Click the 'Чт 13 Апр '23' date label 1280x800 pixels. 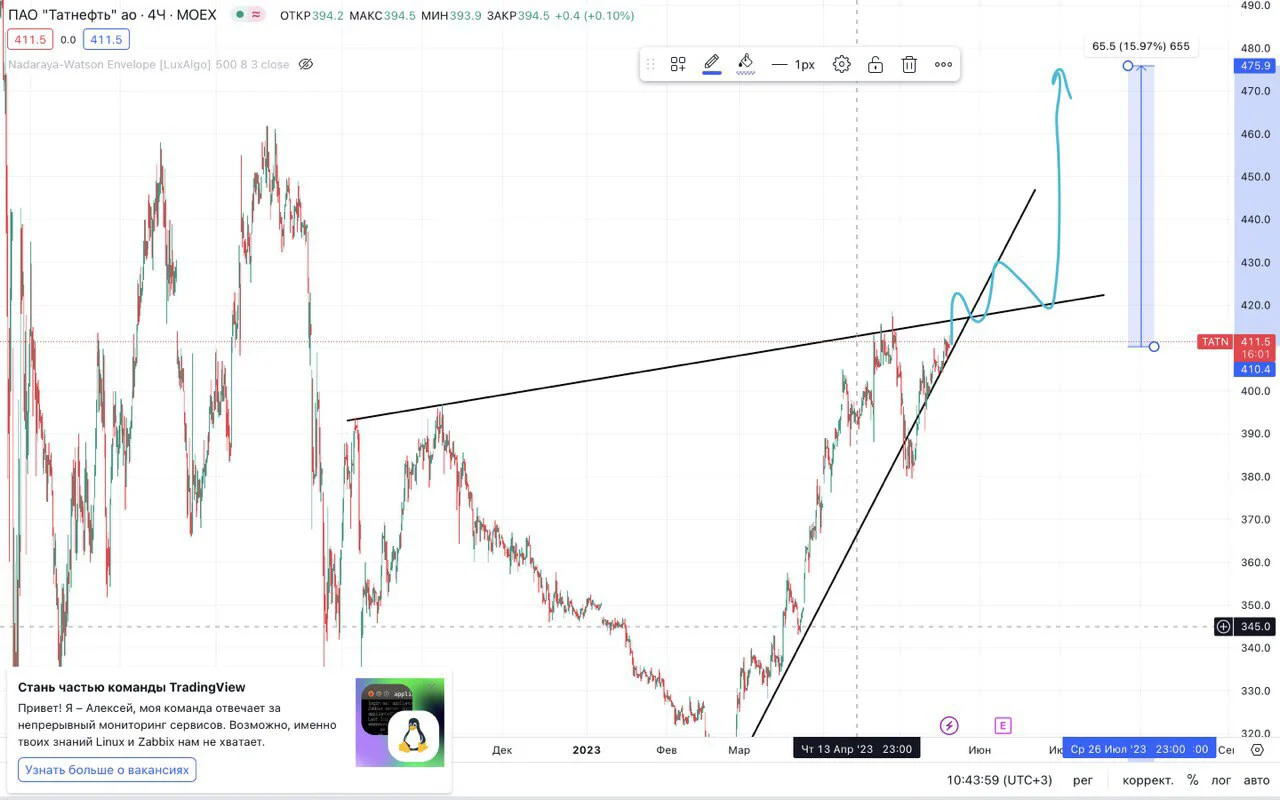click(856, 749)
